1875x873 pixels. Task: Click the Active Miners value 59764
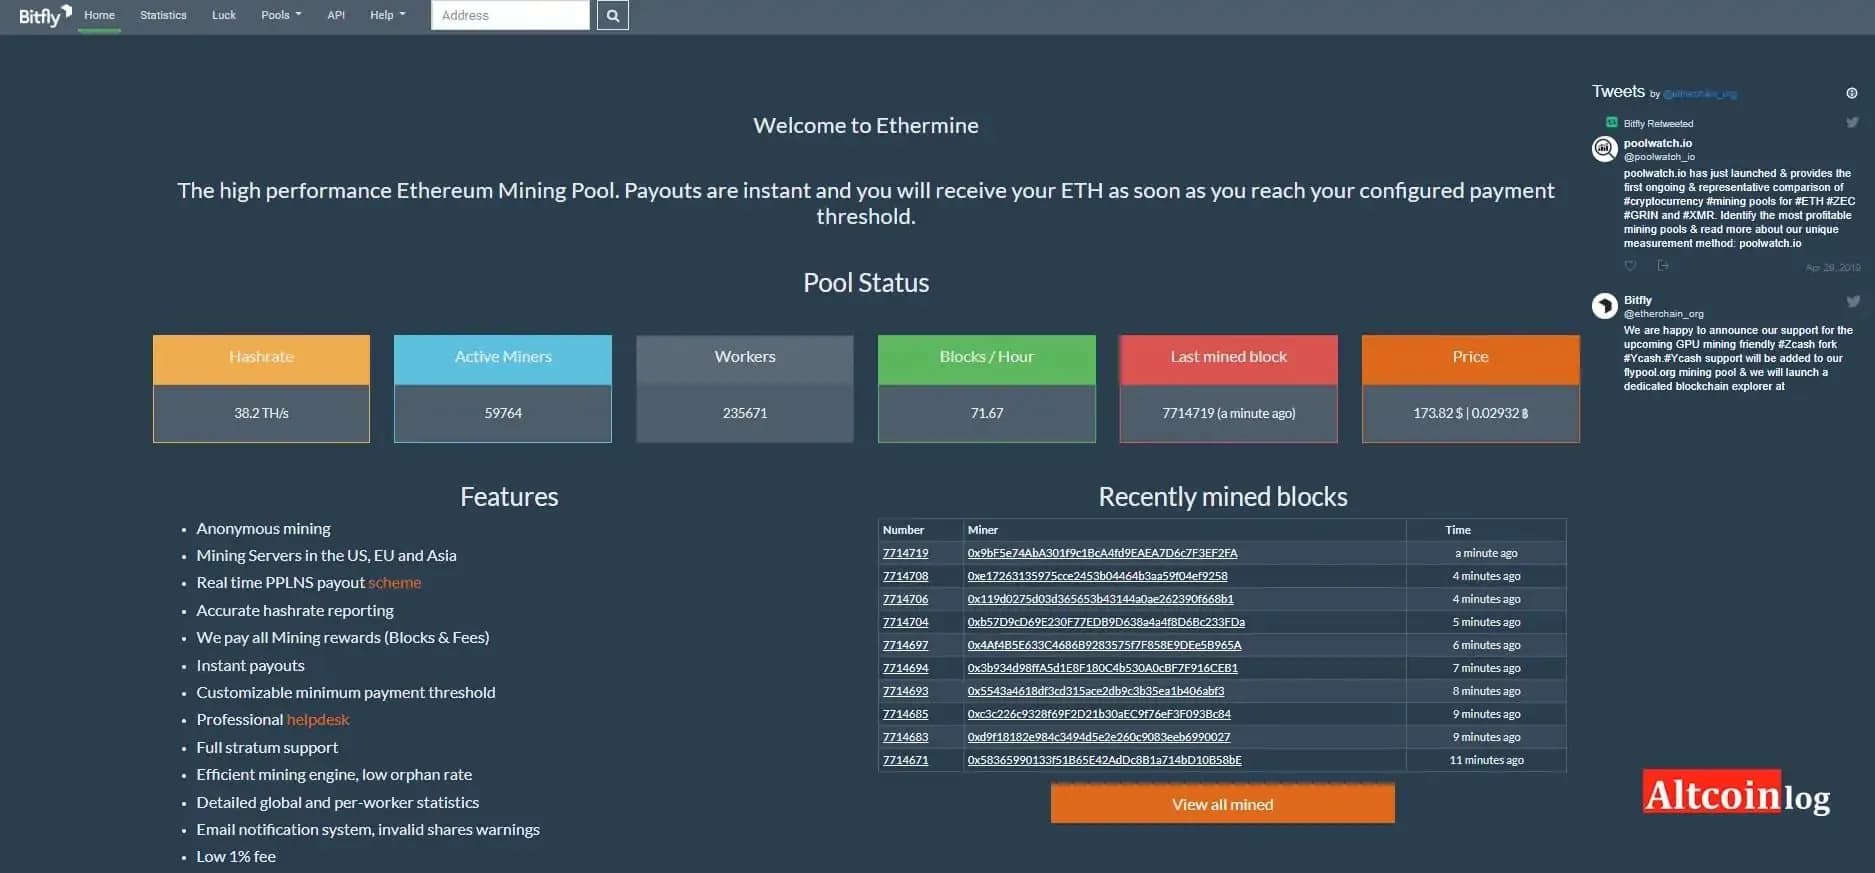[503, 413]
